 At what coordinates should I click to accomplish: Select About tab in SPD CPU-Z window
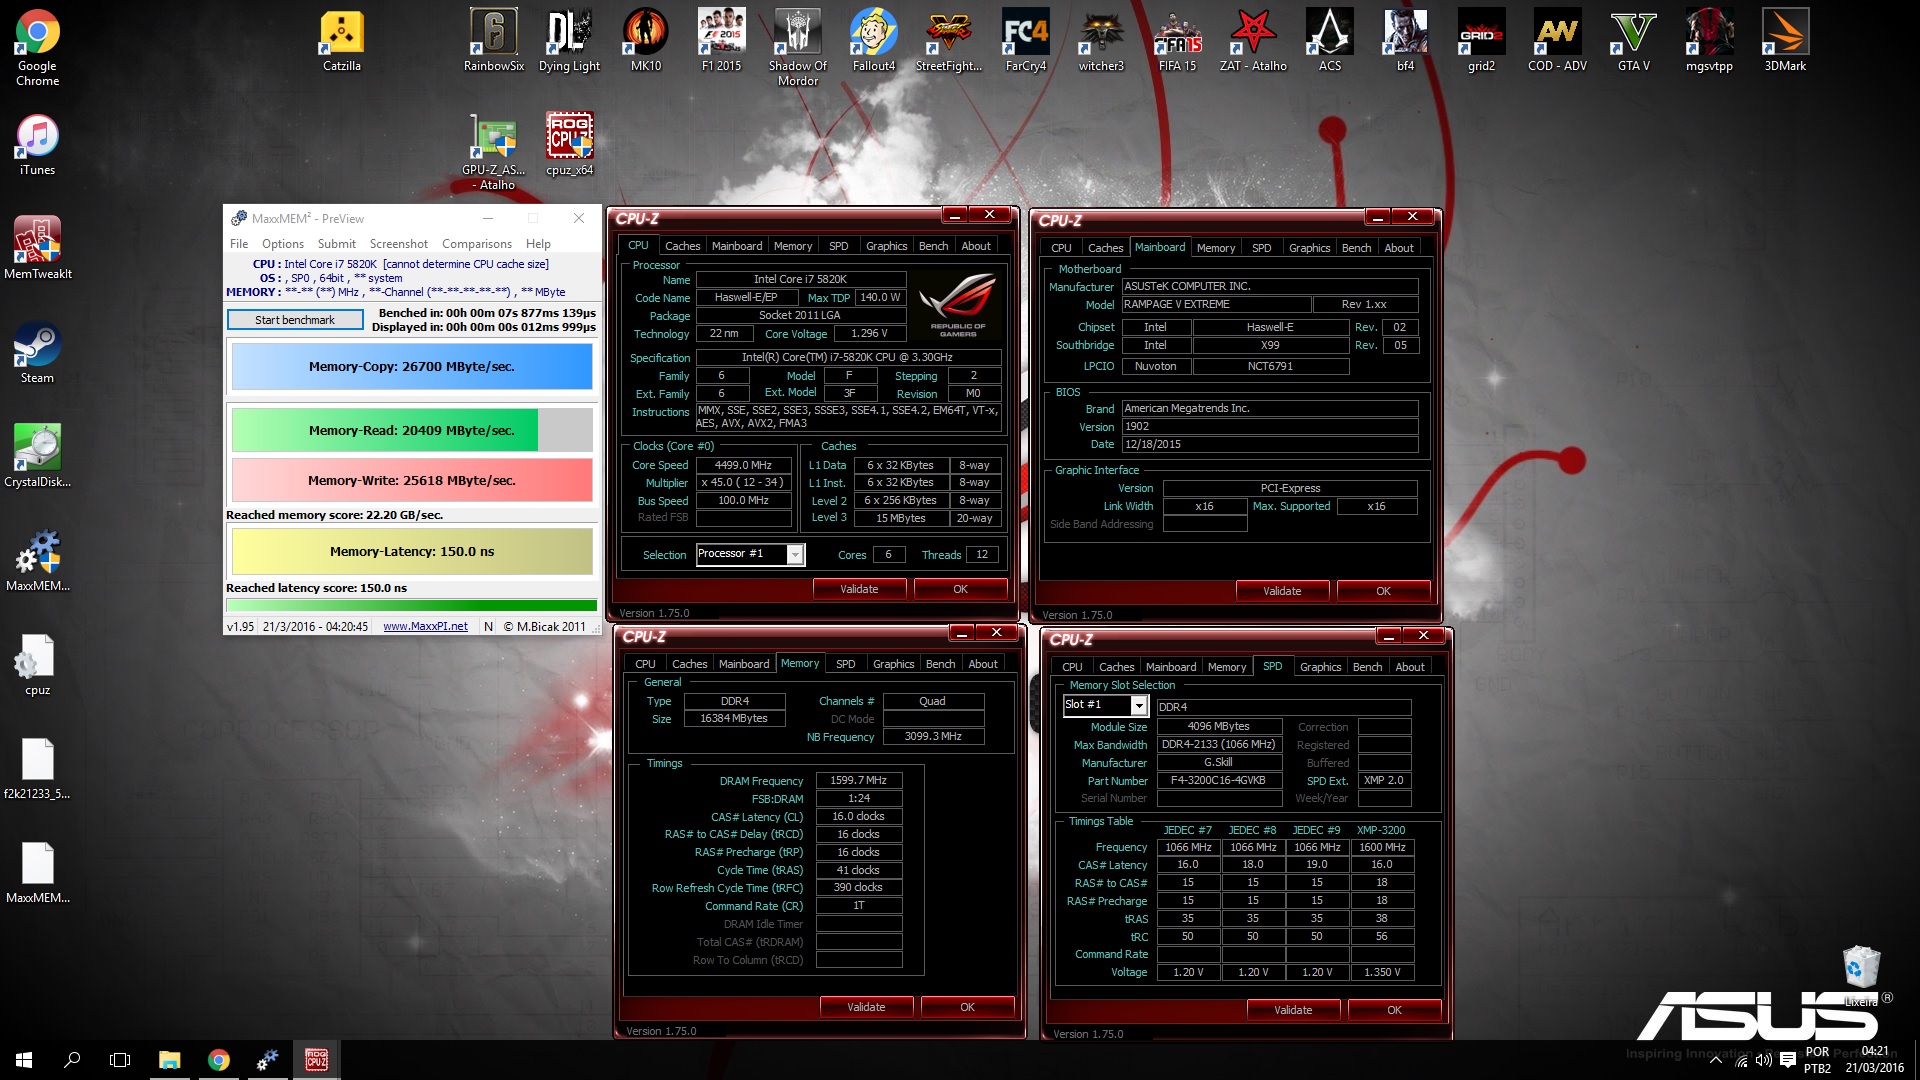coord(1409,667)
